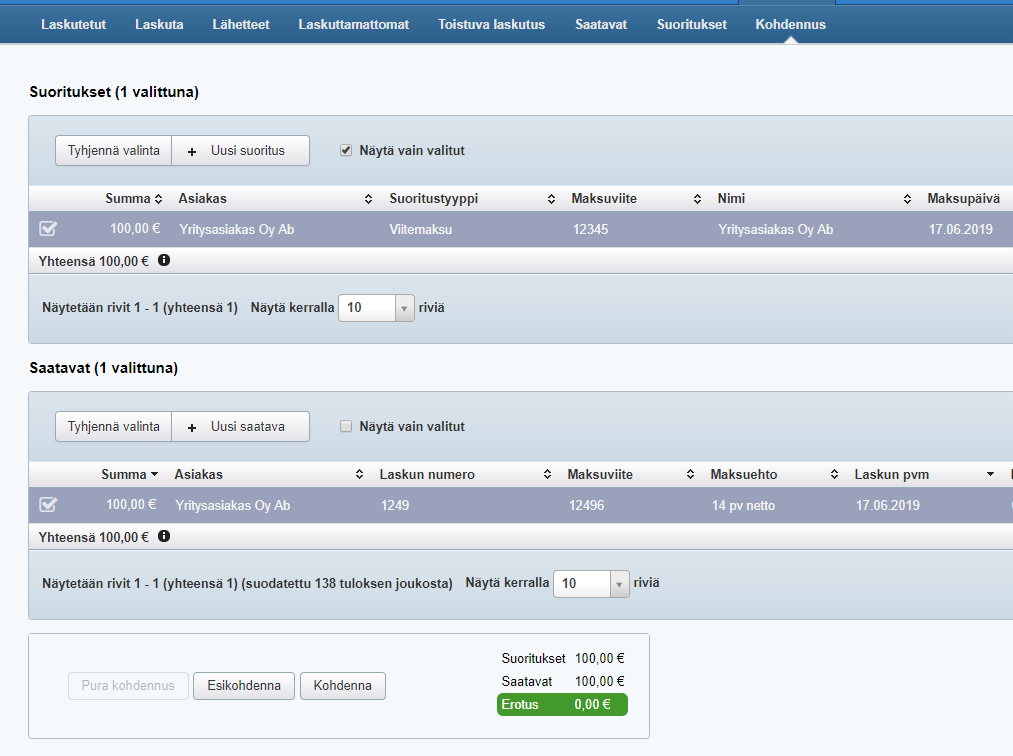Uncheck 'Näytä vain valitut' for Suoritukset
1013x756 pixels.
[x=346, y=151]
